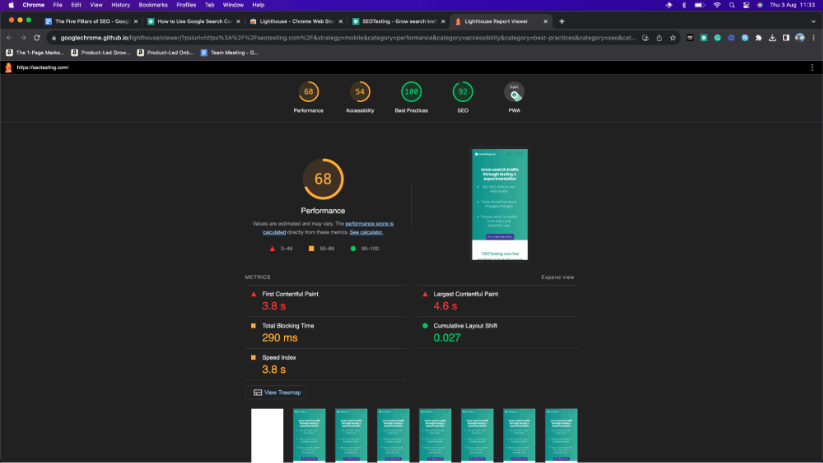The width and height of the screenshot is (823, 463).
Task: Click the address bar URL field
Action: coord(346,38)
